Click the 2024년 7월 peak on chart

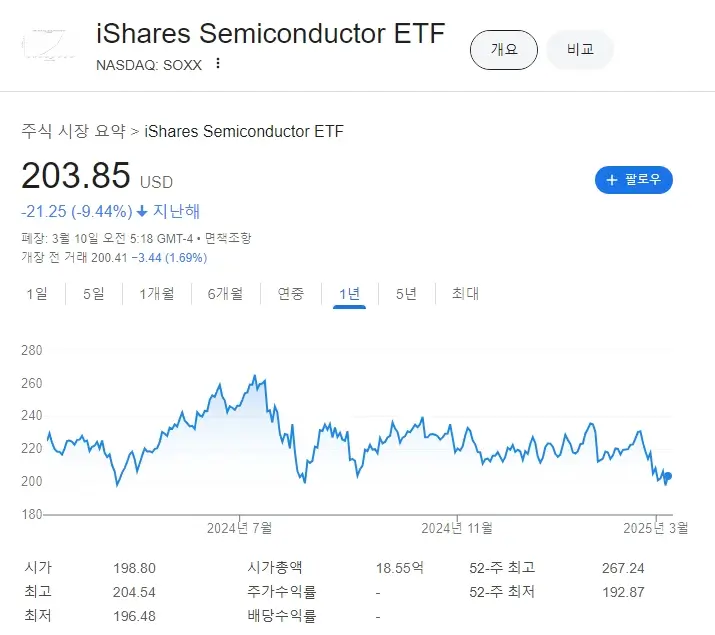(255, 377)
